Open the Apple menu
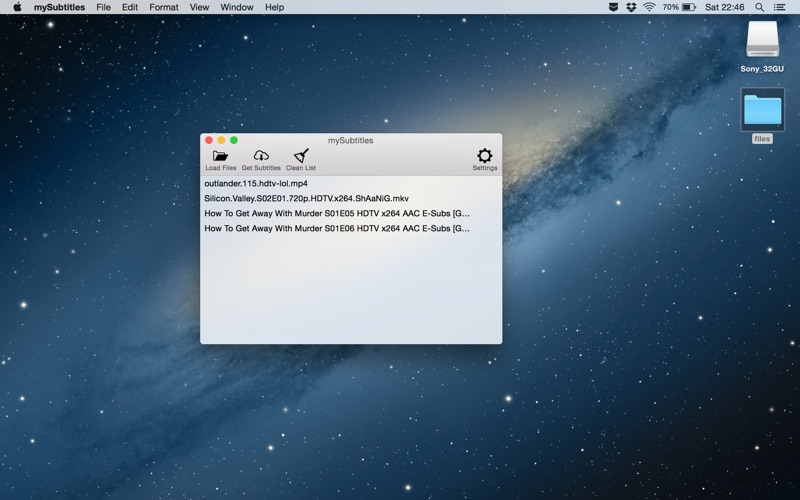Image resolution: width=800 pixels, height=500 pixels. click(x=17, y=7)
